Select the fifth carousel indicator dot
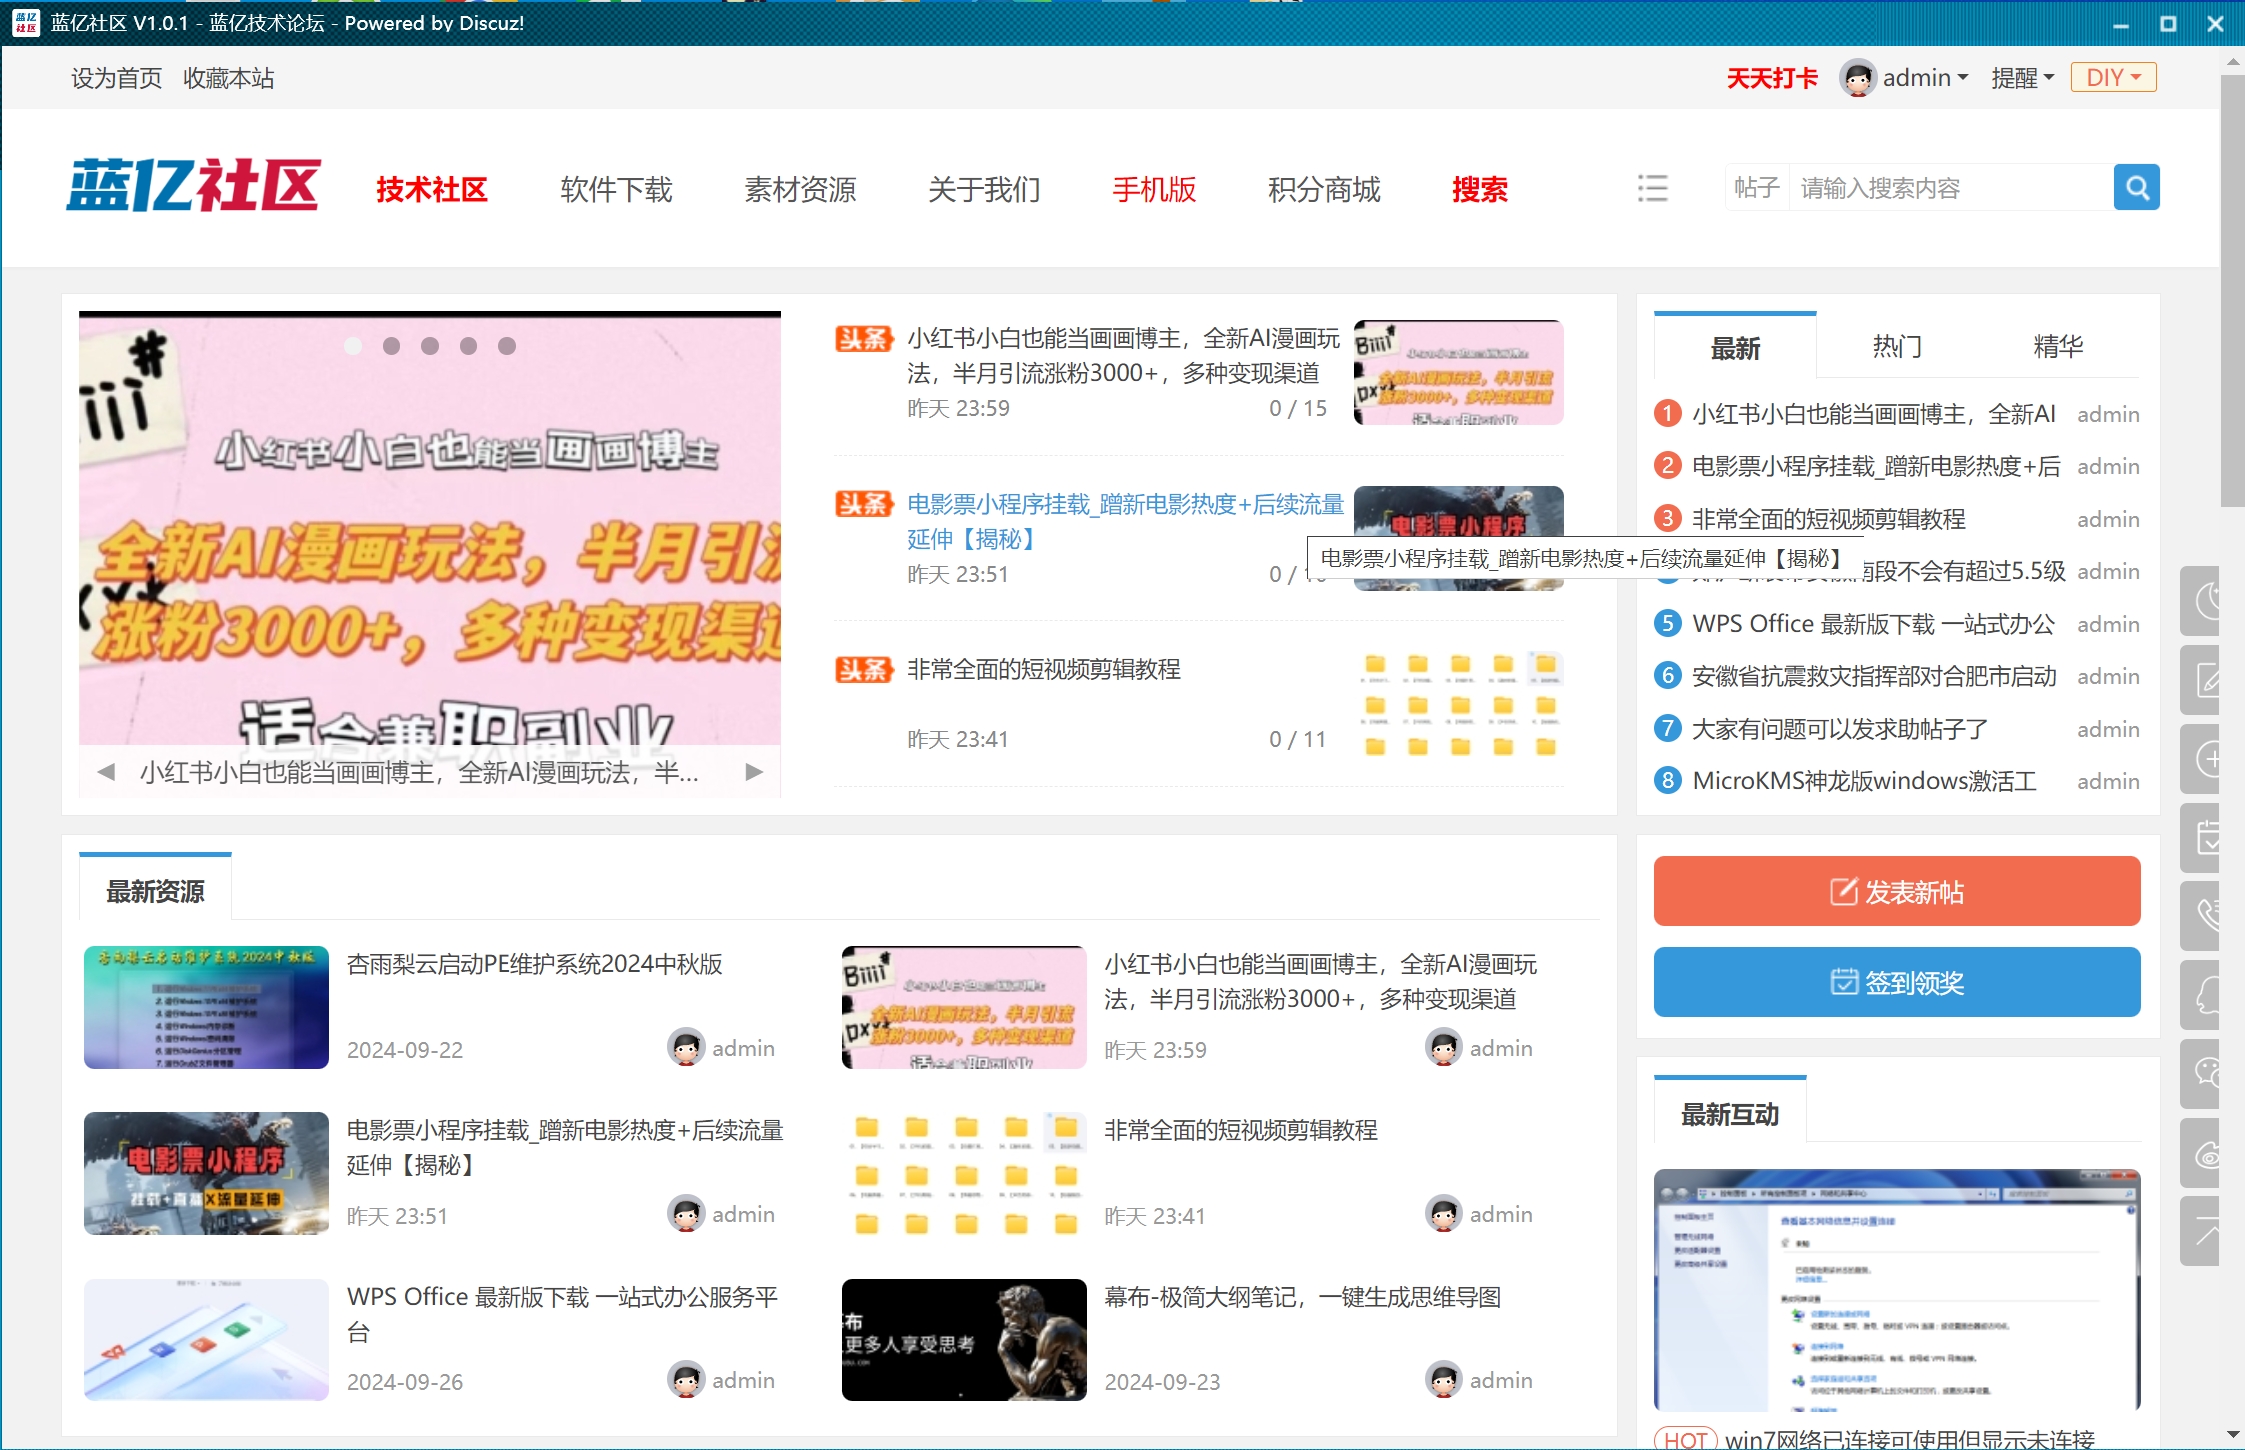2245x1450 pixels. point(507,346)
